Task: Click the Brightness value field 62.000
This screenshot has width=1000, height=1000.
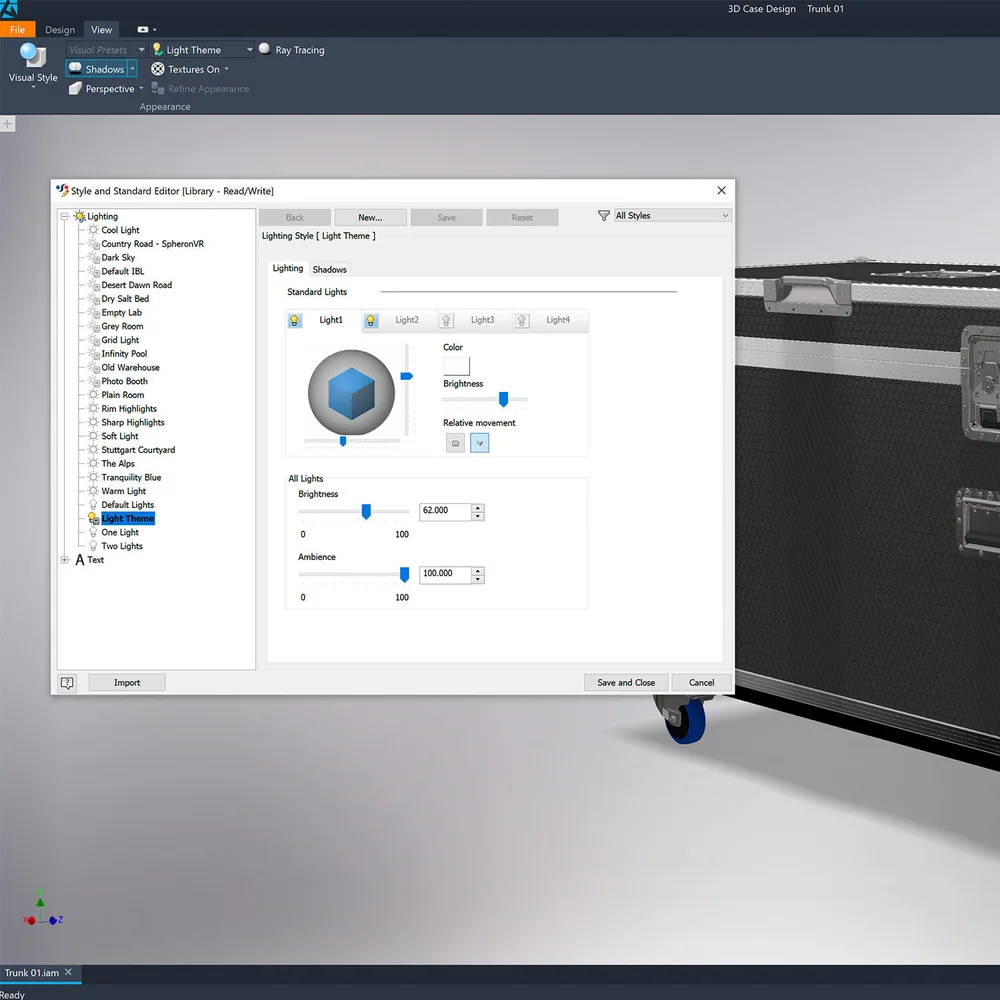Action: (x=445, y=511)
